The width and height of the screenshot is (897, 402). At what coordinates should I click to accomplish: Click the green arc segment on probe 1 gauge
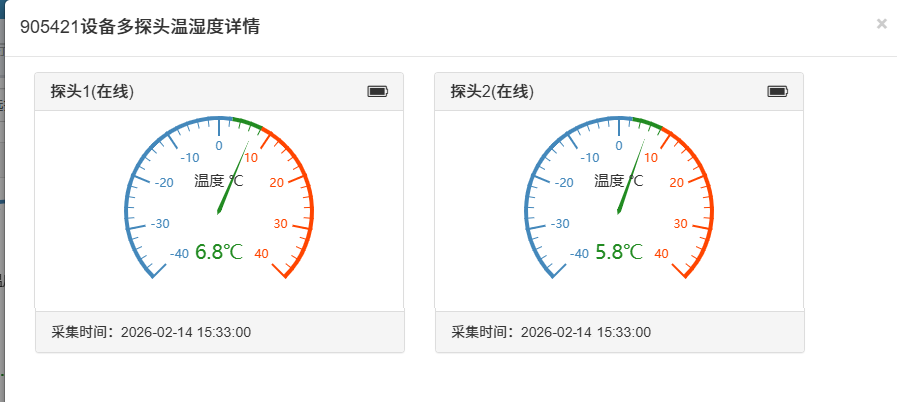pyautogui.click(x=248, y=122)
